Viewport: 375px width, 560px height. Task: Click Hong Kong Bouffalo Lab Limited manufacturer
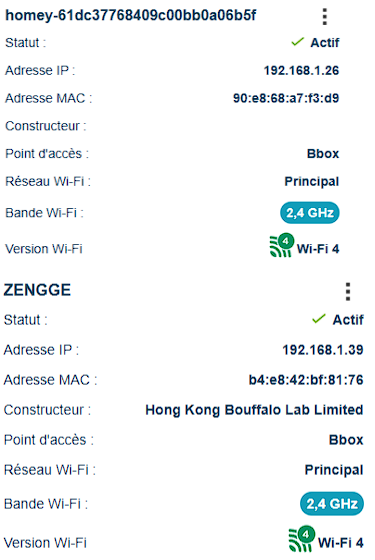[x=254, y=410]
